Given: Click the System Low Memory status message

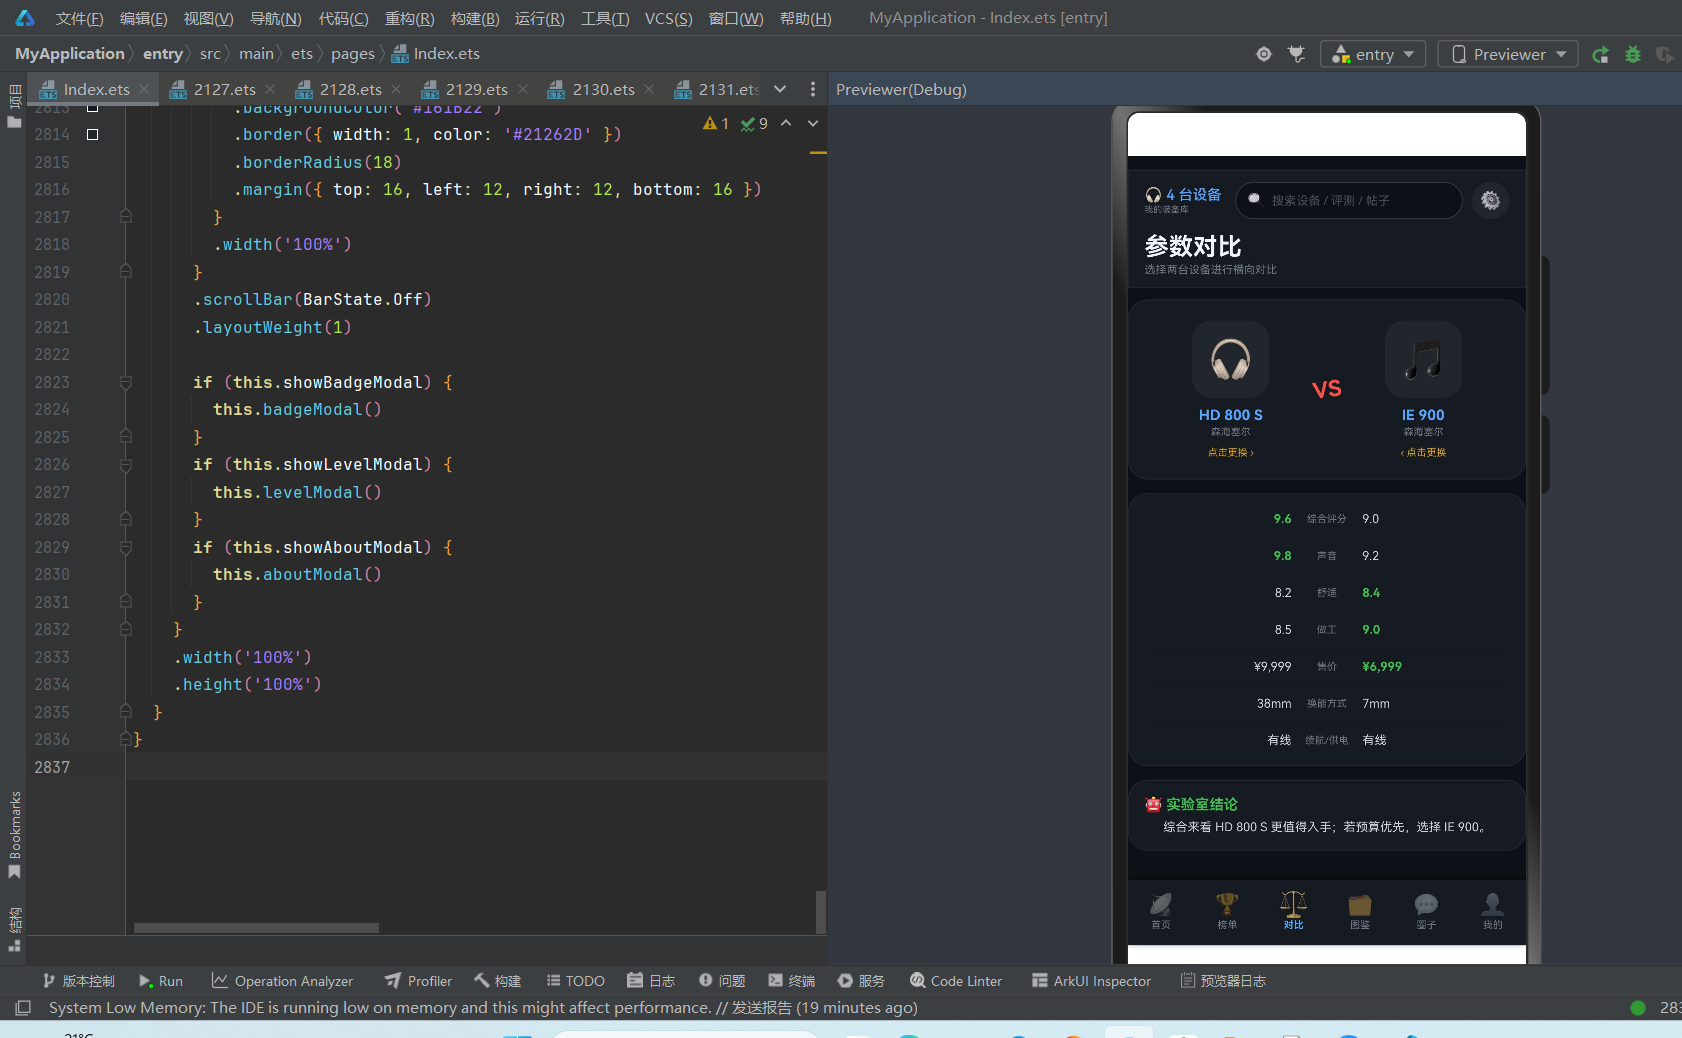Looking at the screenshot, I should [x=483, y=1007].
